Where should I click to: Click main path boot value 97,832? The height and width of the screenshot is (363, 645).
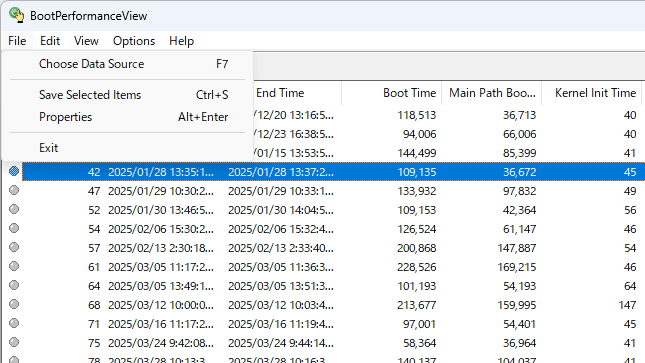(x=520, y=191)
